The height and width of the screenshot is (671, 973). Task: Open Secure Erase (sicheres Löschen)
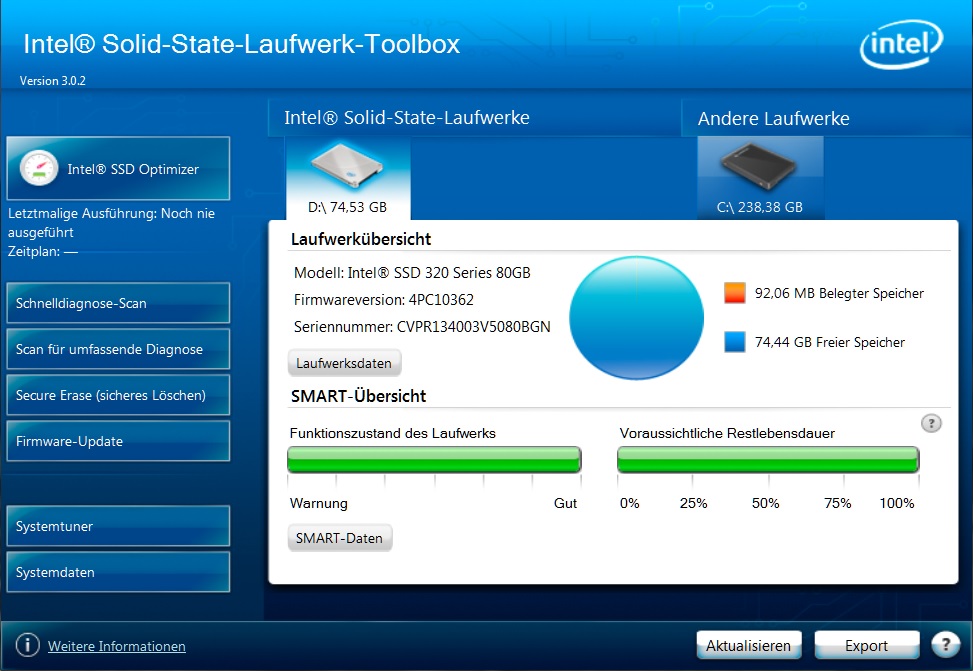(119, 395)
